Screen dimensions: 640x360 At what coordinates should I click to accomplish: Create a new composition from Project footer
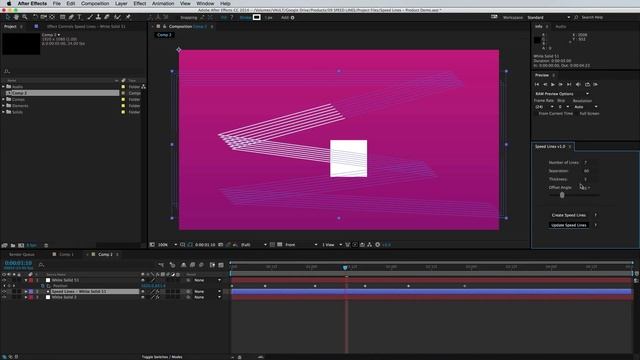tap(21, 245)
